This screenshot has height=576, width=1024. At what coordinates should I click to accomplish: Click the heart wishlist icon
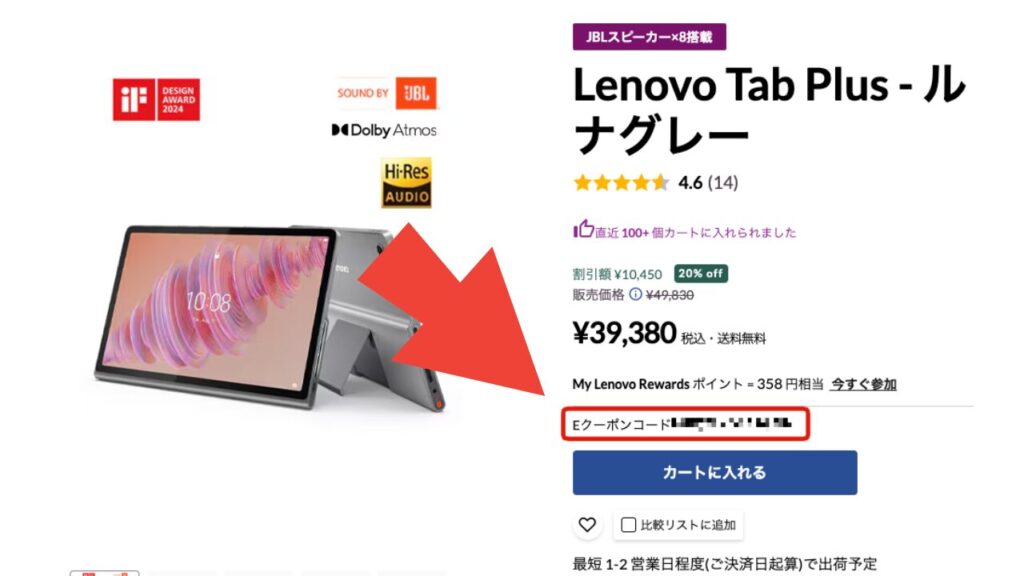pos(587,524)
